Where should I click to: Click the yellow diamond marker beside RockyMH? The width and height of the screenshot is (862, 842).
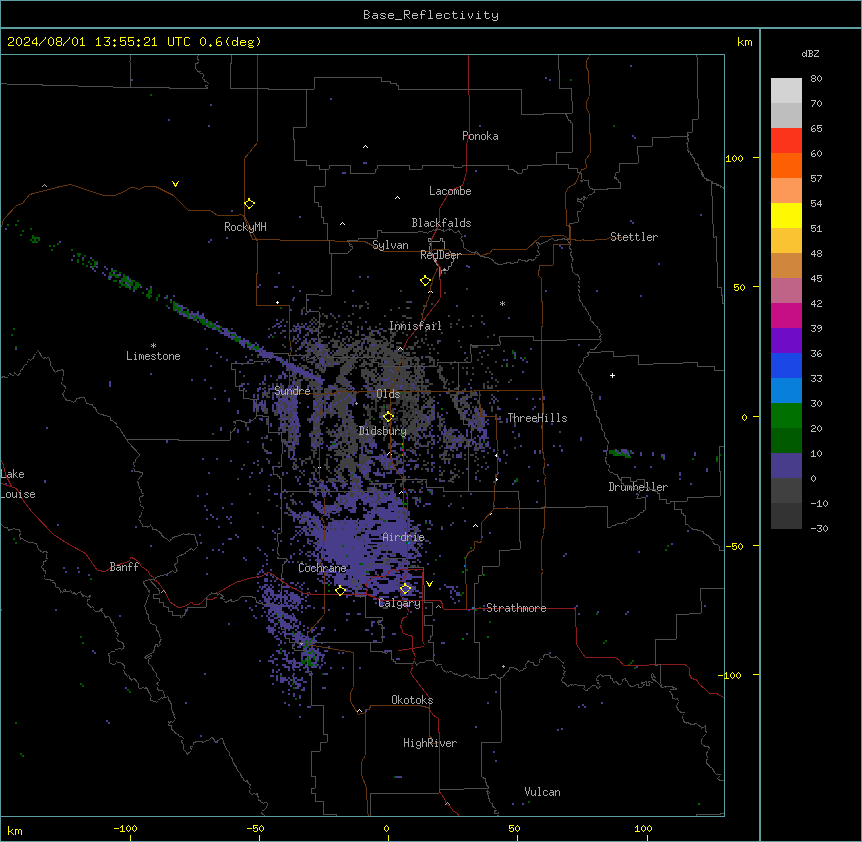tap(250, 203)
